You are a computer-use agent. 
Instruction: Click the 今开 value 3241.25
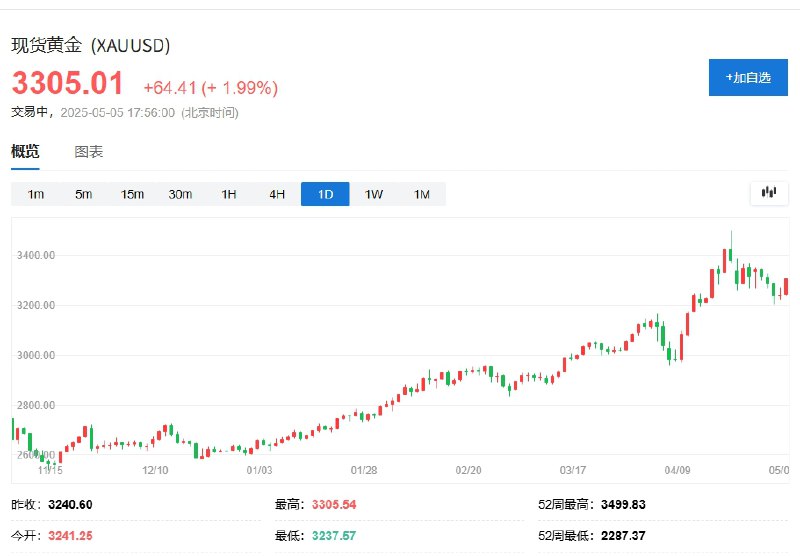[x=70, y=536]
